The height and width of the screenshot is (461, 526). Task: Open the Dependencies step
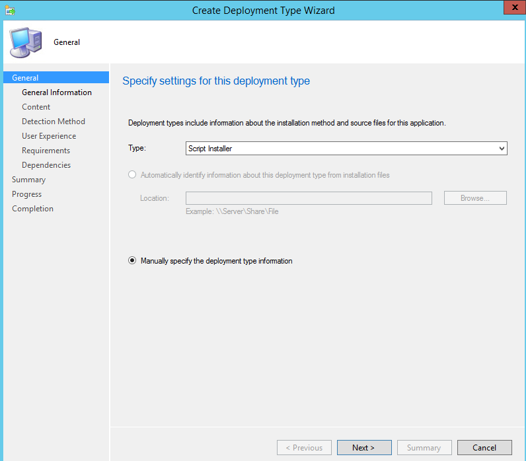(x=46, y=165)
